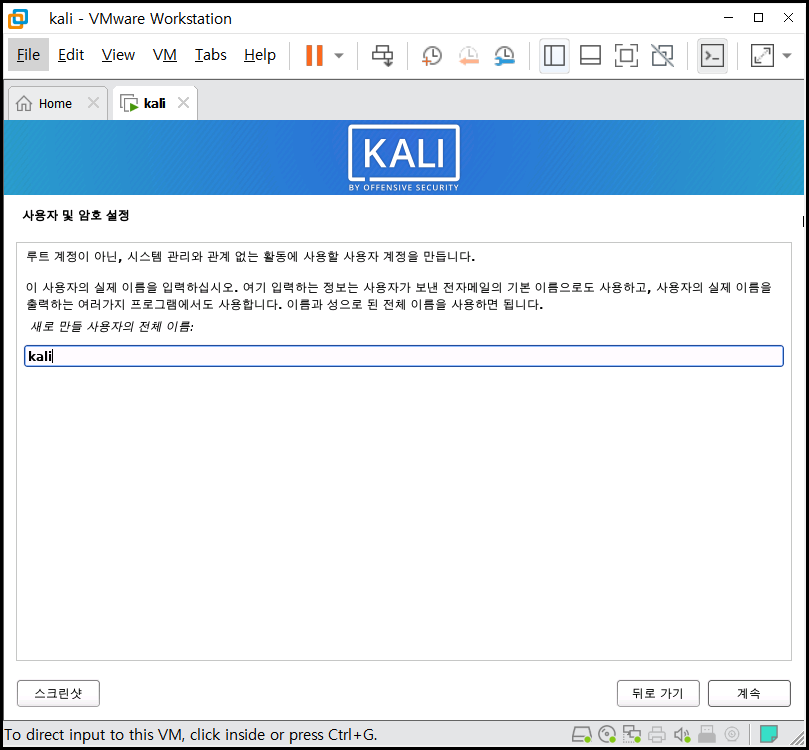The height and width of the screenshot is (750, 809).
Task: Click the webcam device status icon
Action: (732, 734)
